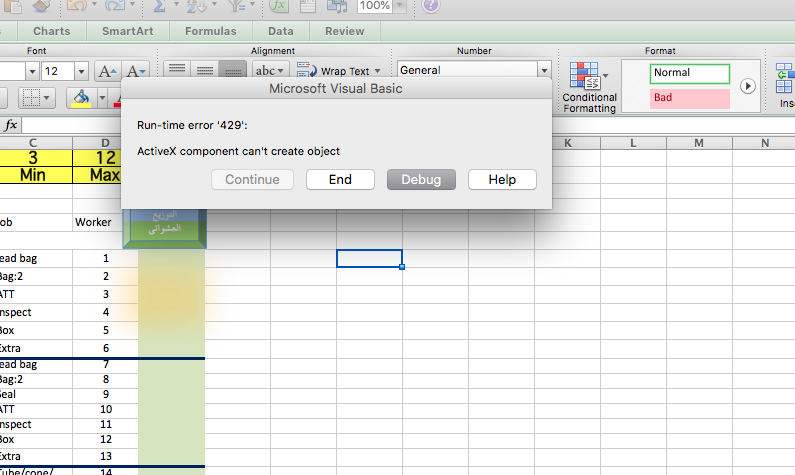Image resolution: width=795 pixels, height=475 pixels.
Task: Click the Borders grid icon
Action: pyautogui.click(x=31, y=97)
